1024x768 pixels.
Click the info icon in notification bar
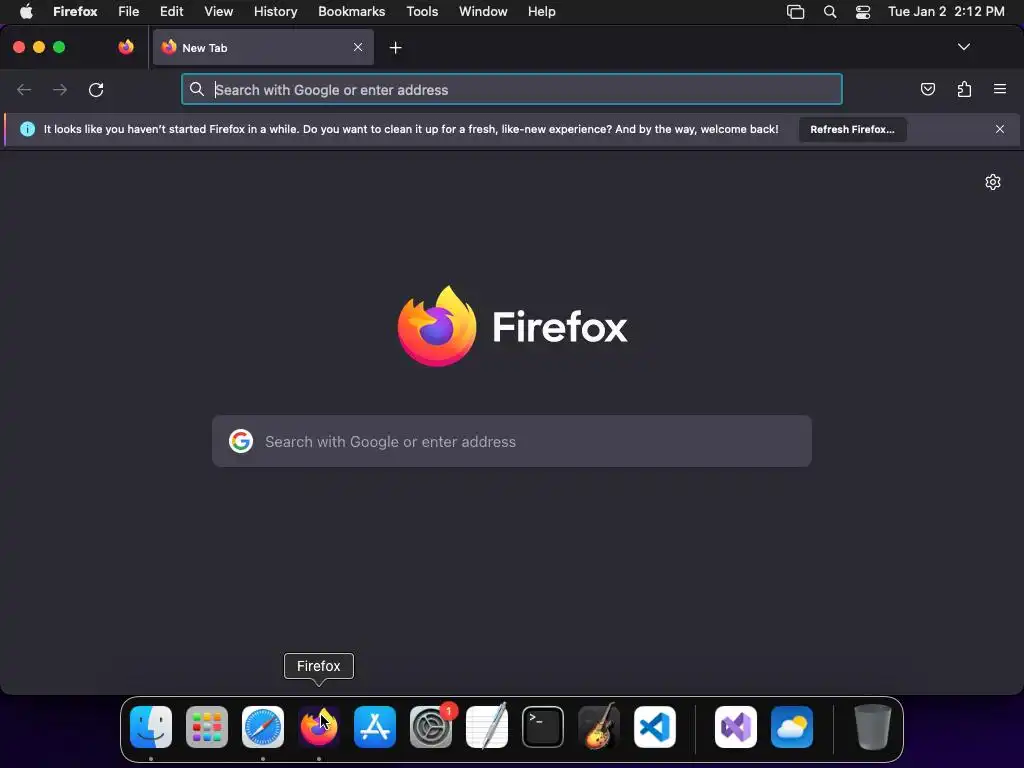(27, 129)
